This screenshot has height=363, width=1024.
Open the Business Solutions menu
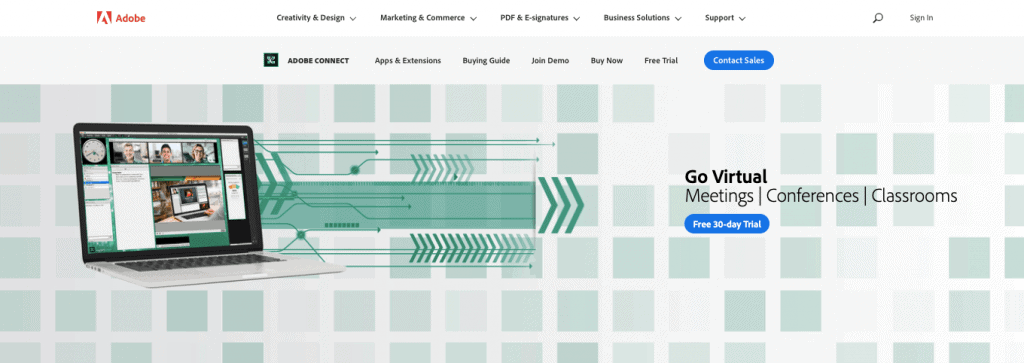pyautogui.click(x=643, y=18)
